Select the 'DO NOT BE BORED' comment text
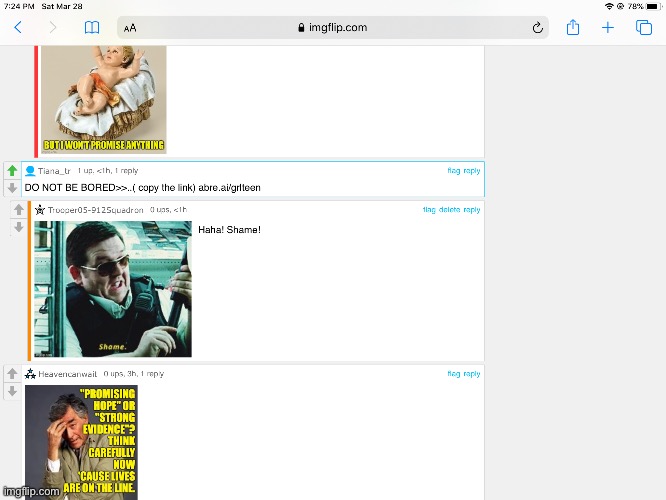 tap(143, 188)
